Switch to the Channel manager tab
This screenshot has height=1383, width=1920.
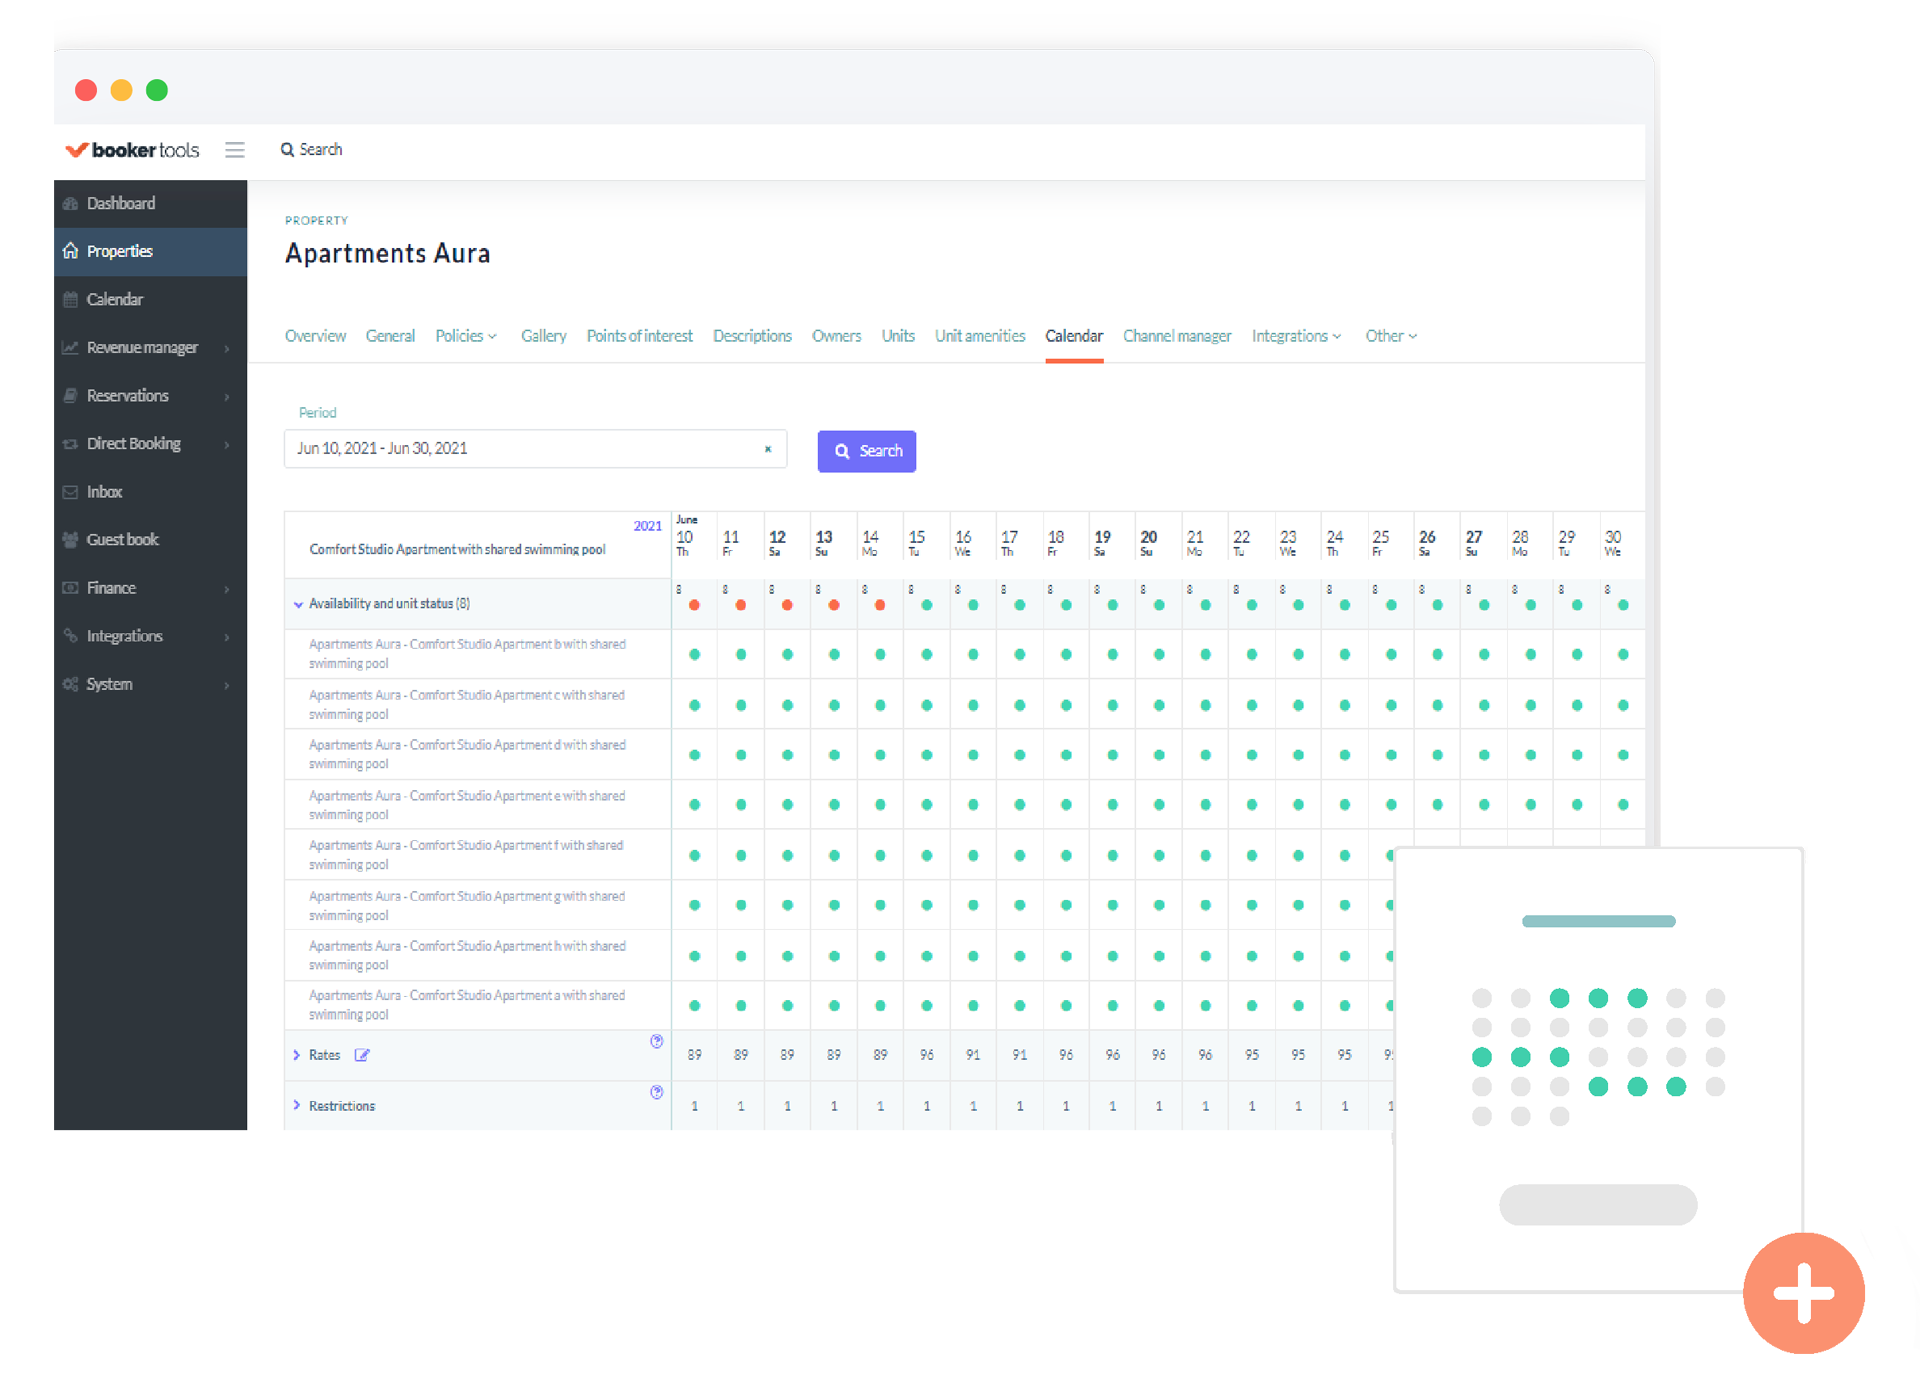(1177, 335)
